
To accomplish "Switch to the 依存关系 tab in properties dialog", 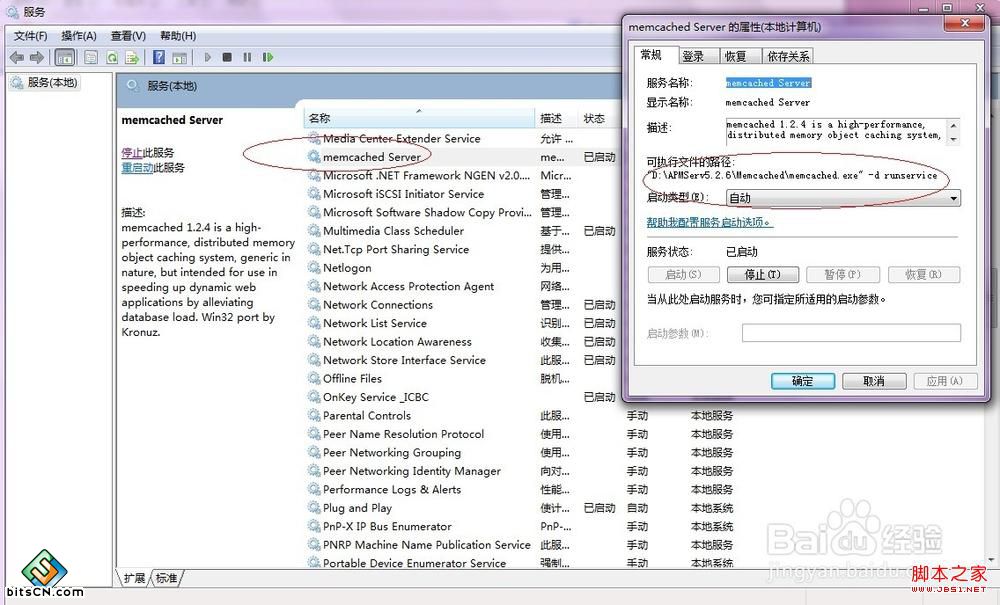I will (x=788, y=56).
